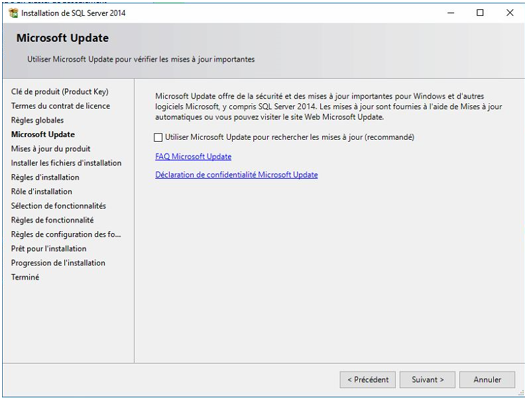
Task: Select Clé de produit step in sidebar
Action: 60,91
